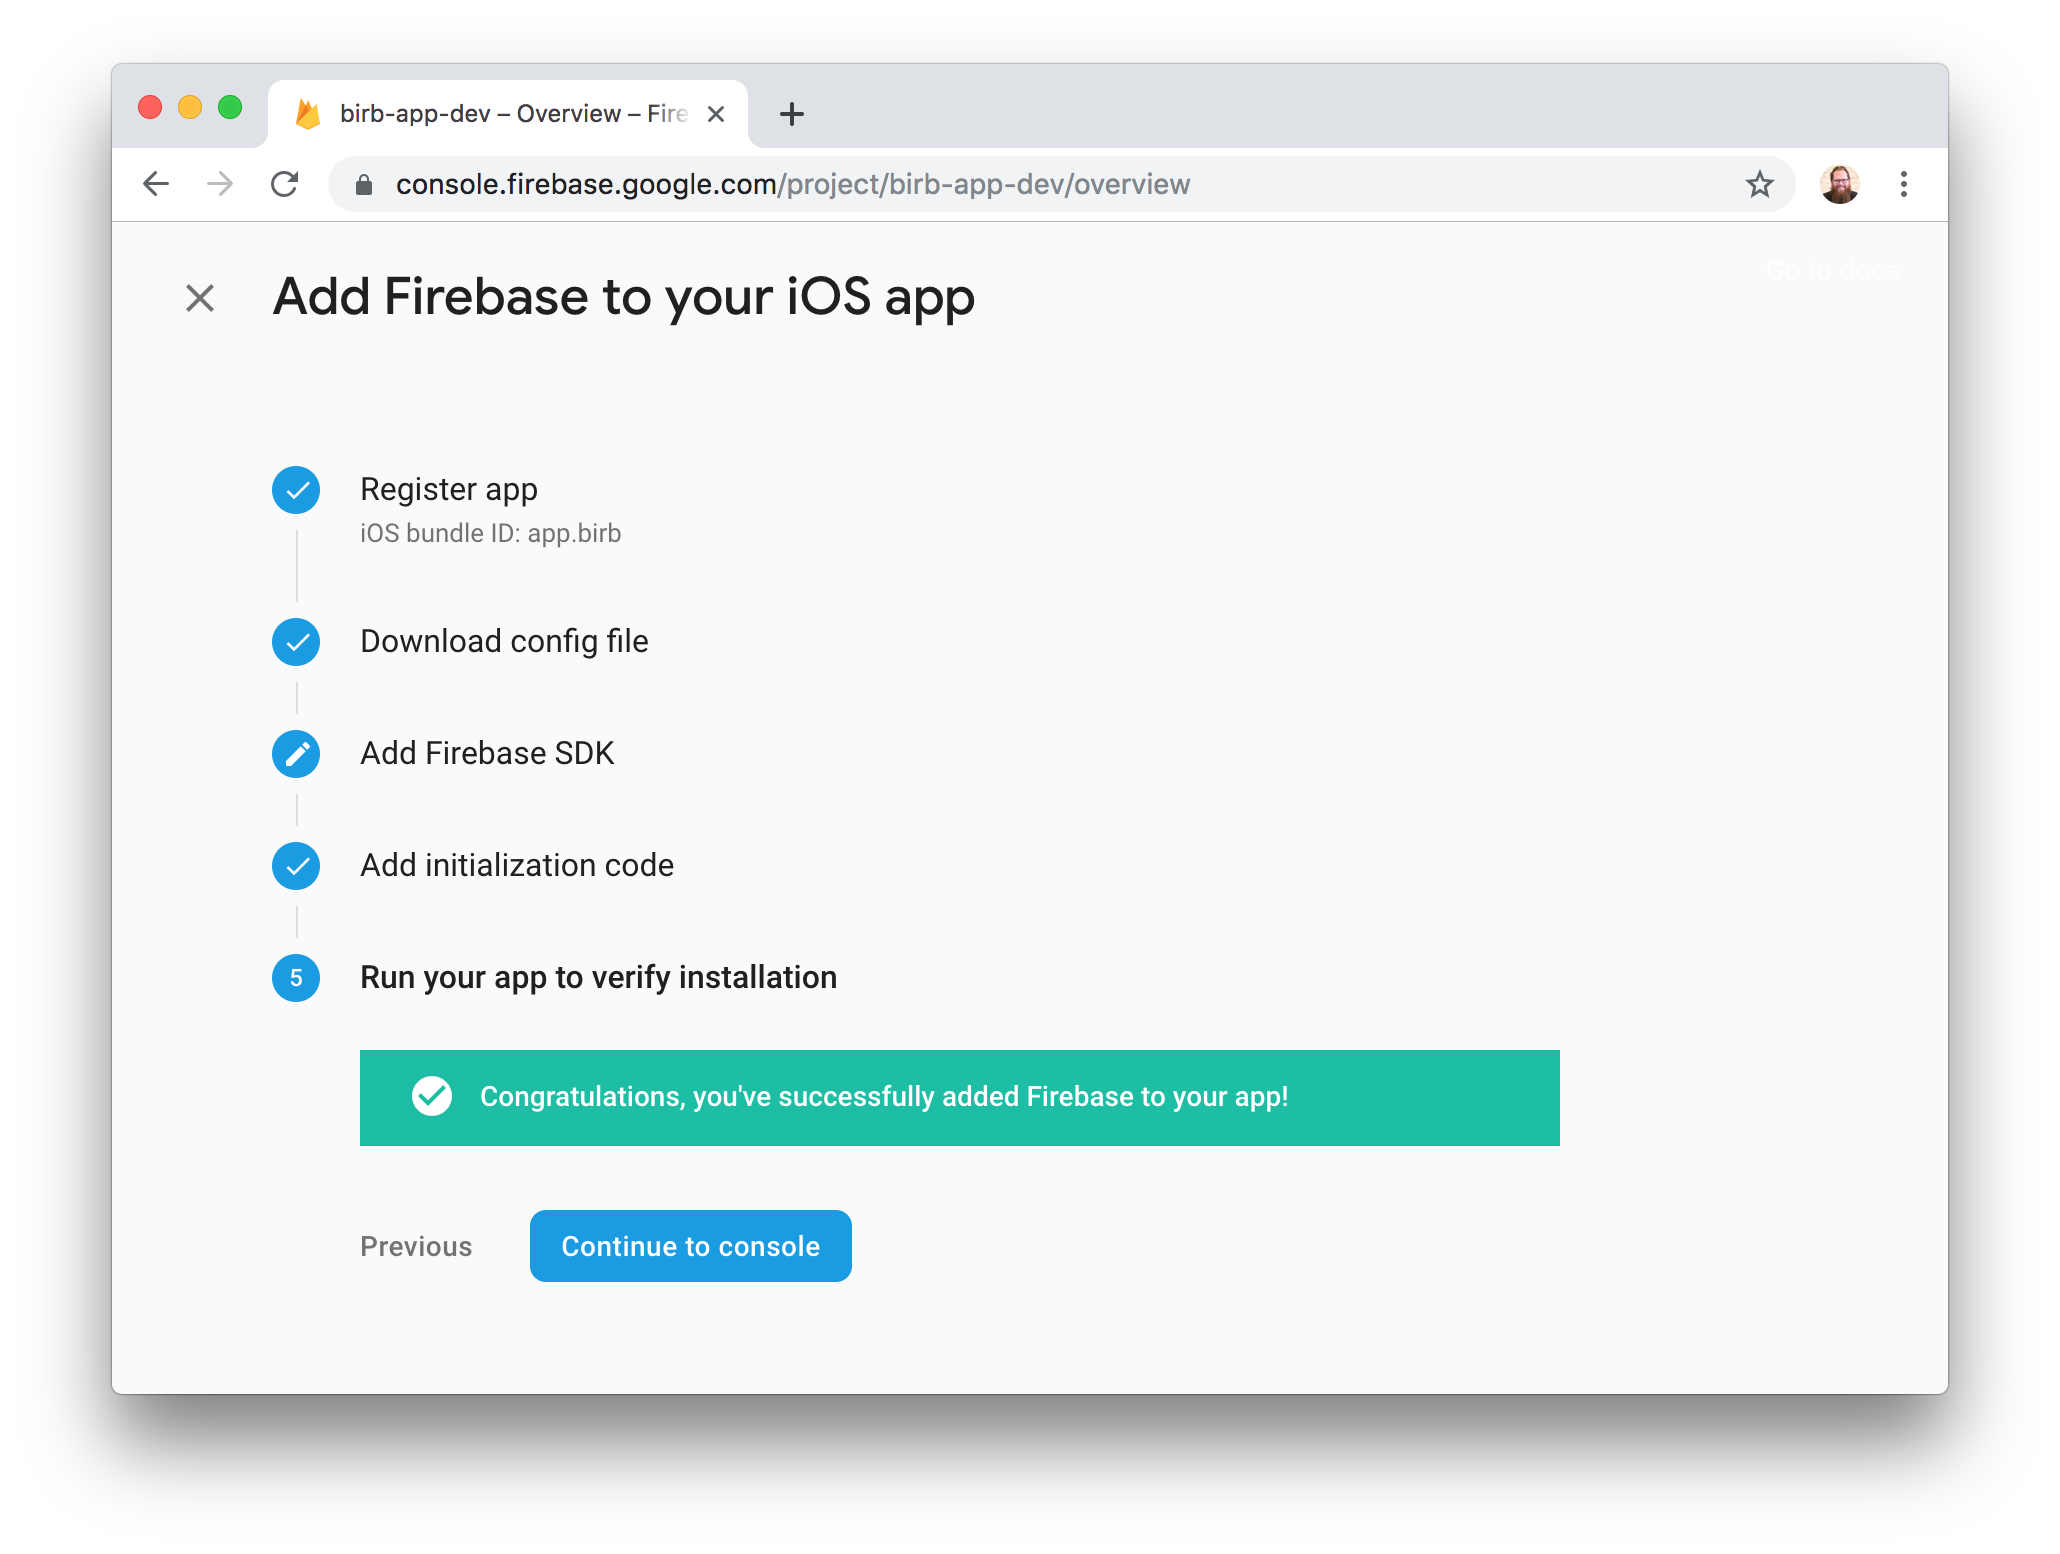
Task: Click the Add initialization code checkmark icon
Action: coord(296,866)
